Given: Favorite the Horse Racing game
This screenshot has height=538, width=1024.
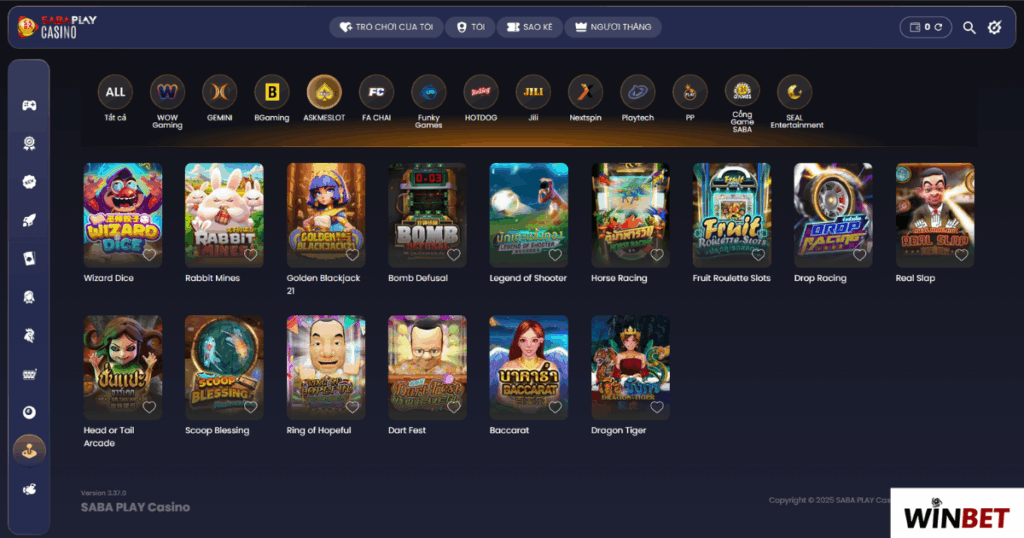Looking at the screenshot, I should [657, 255].
